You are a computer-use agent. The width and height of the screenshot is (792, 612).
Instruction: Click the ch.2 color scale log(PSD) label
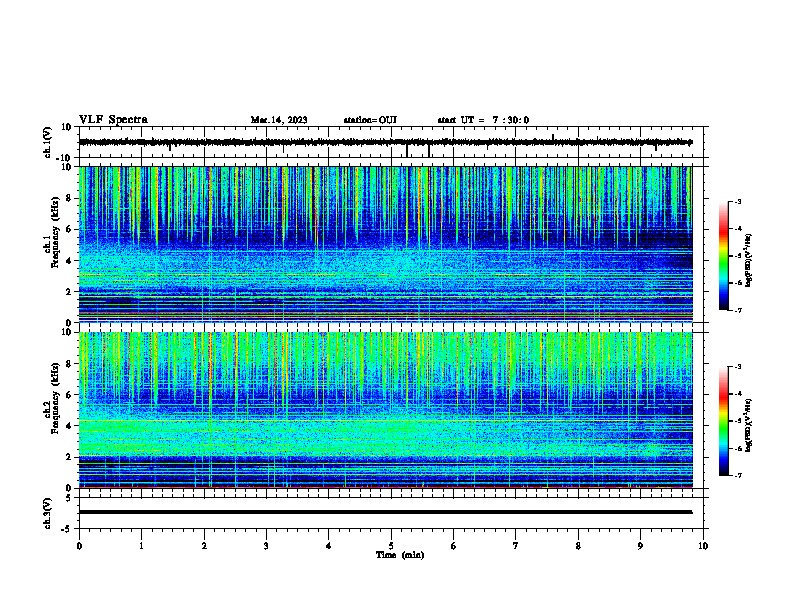(x=749, y=426)
